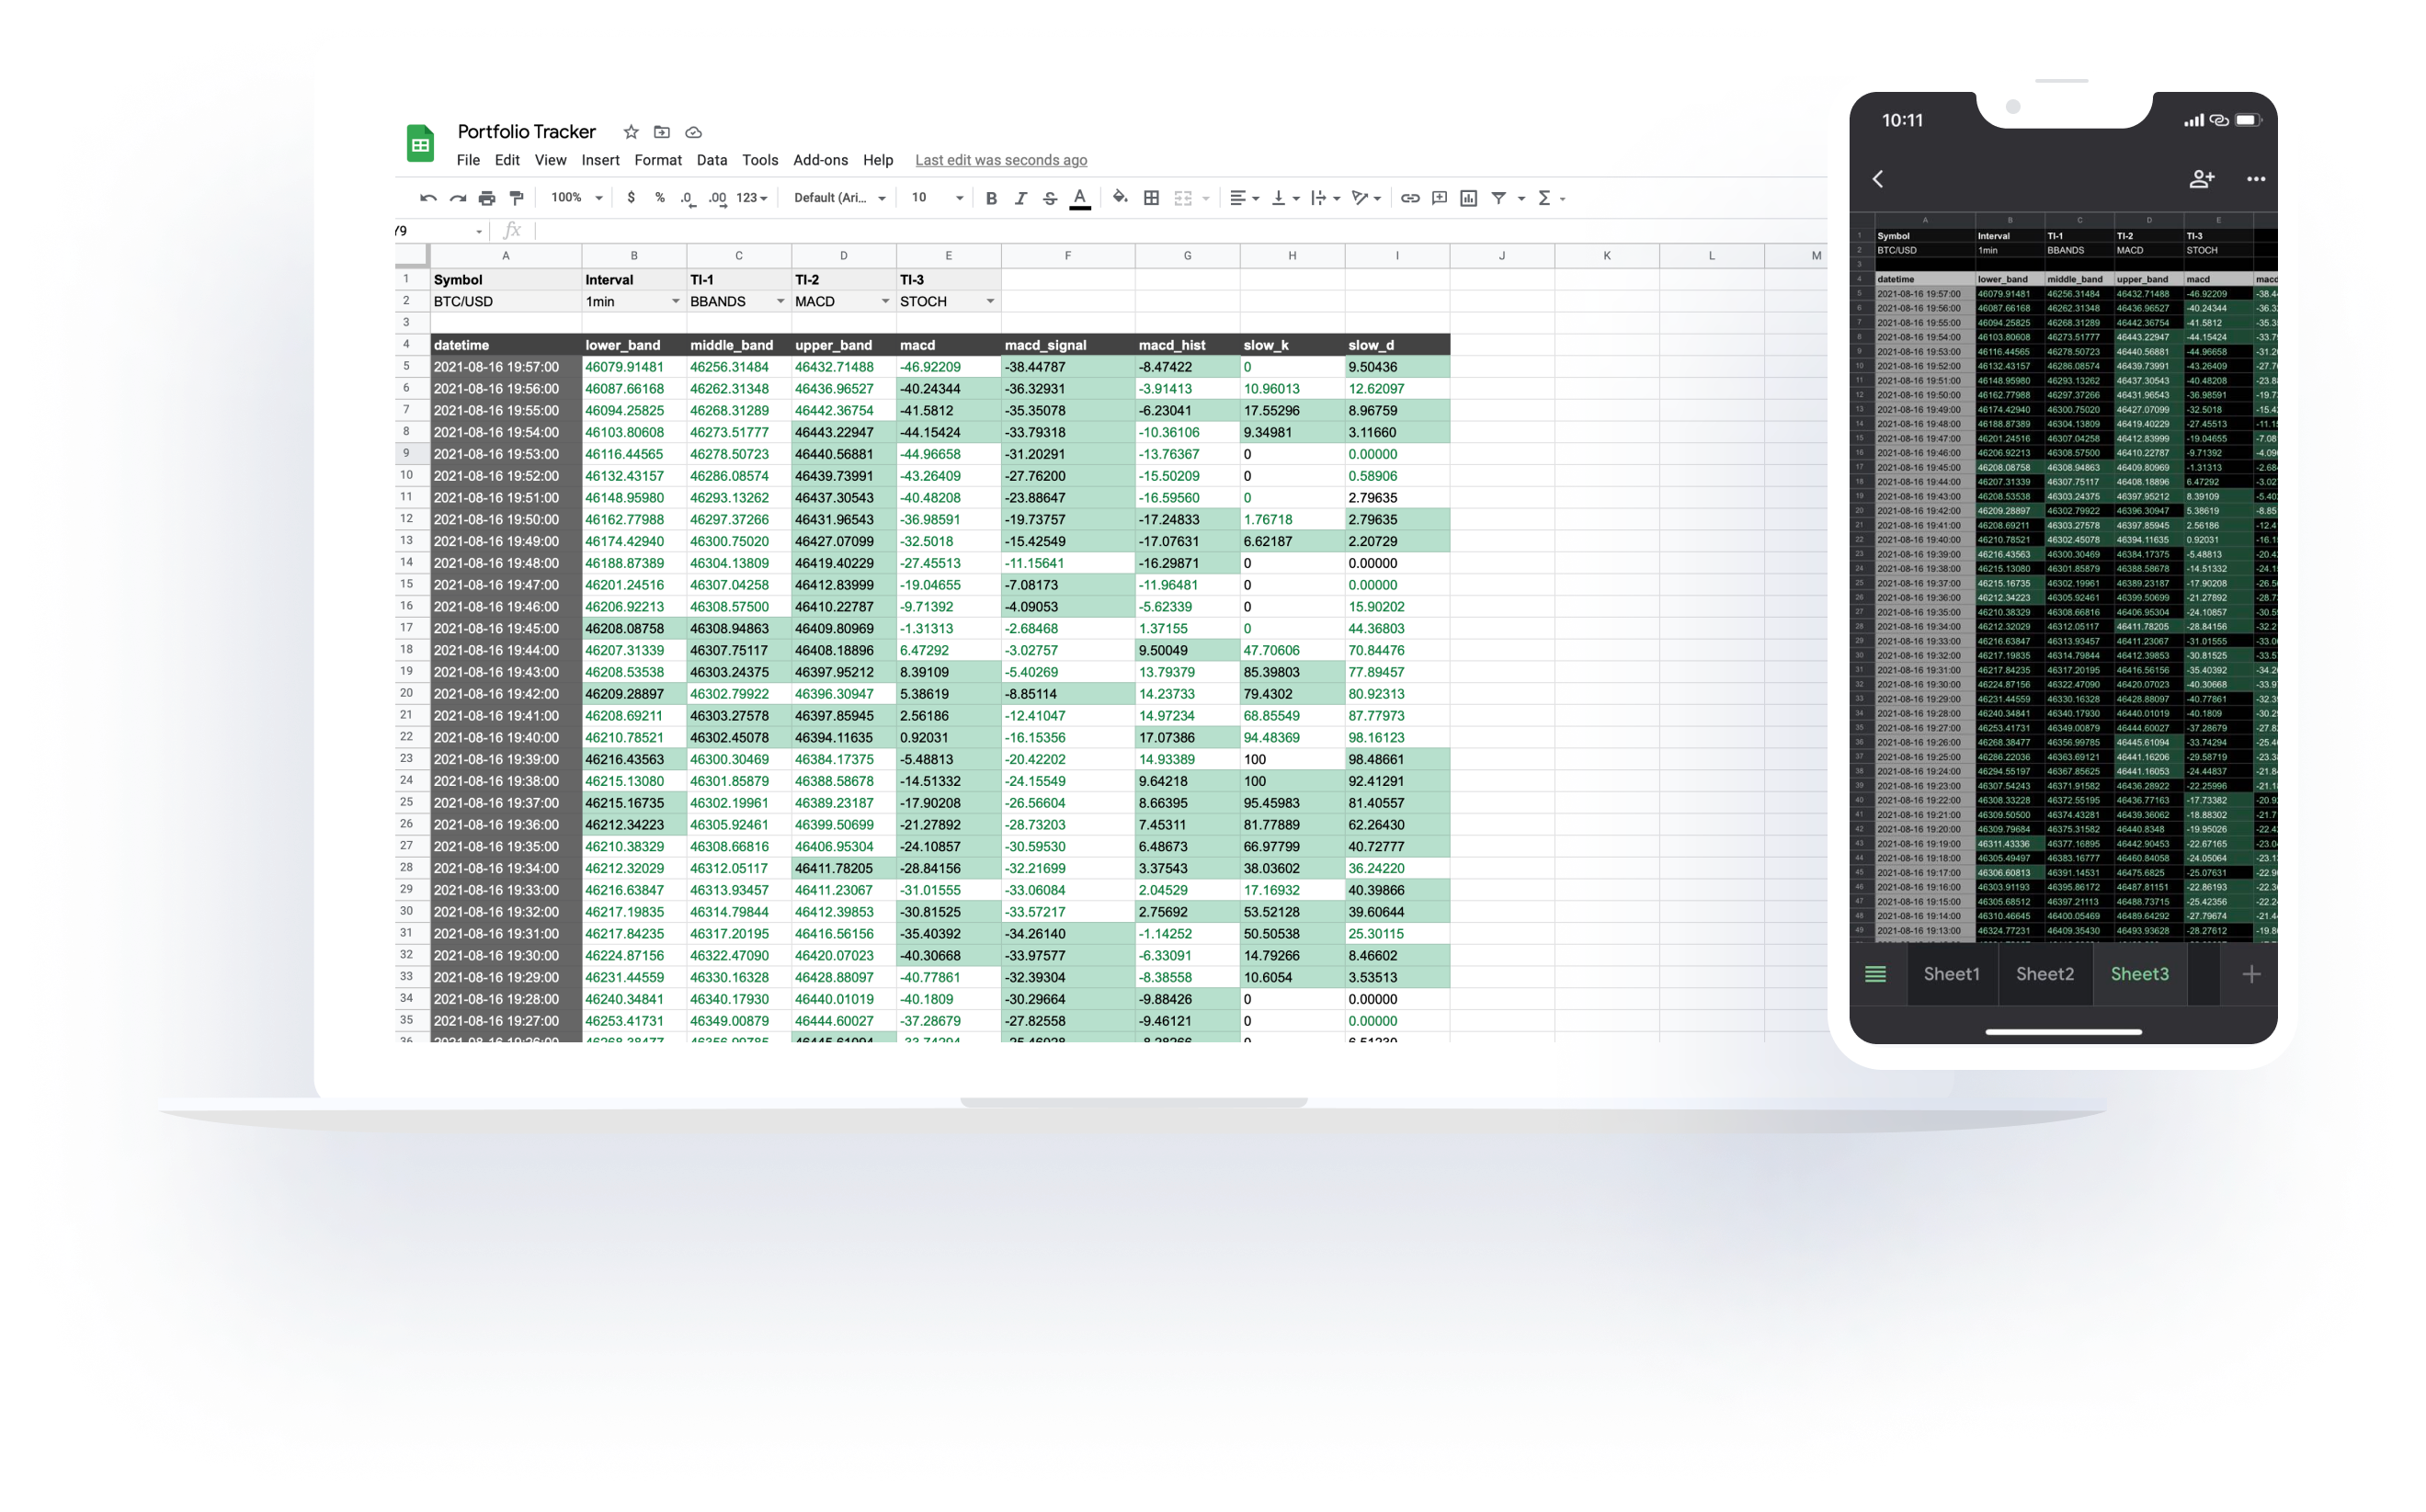Click the undo arrow icon
The width and height of the screenshot is (2426, 1512).
[x=428, y=198]
